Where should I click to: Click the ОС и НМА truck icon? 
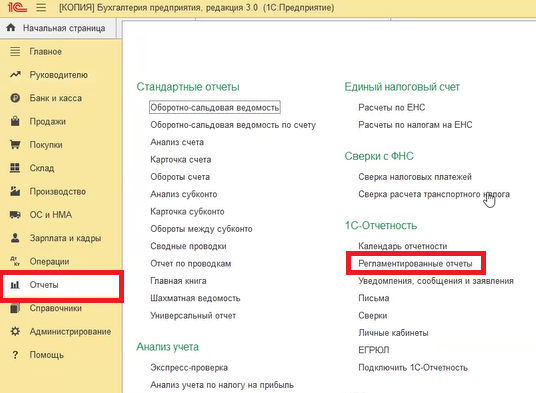point(15,215)
